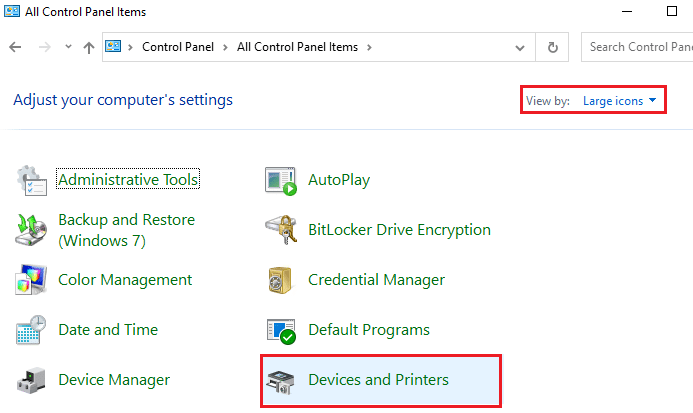Open the Date and Time calendar icon
The image size is (693, 413).
coord(31,329)
